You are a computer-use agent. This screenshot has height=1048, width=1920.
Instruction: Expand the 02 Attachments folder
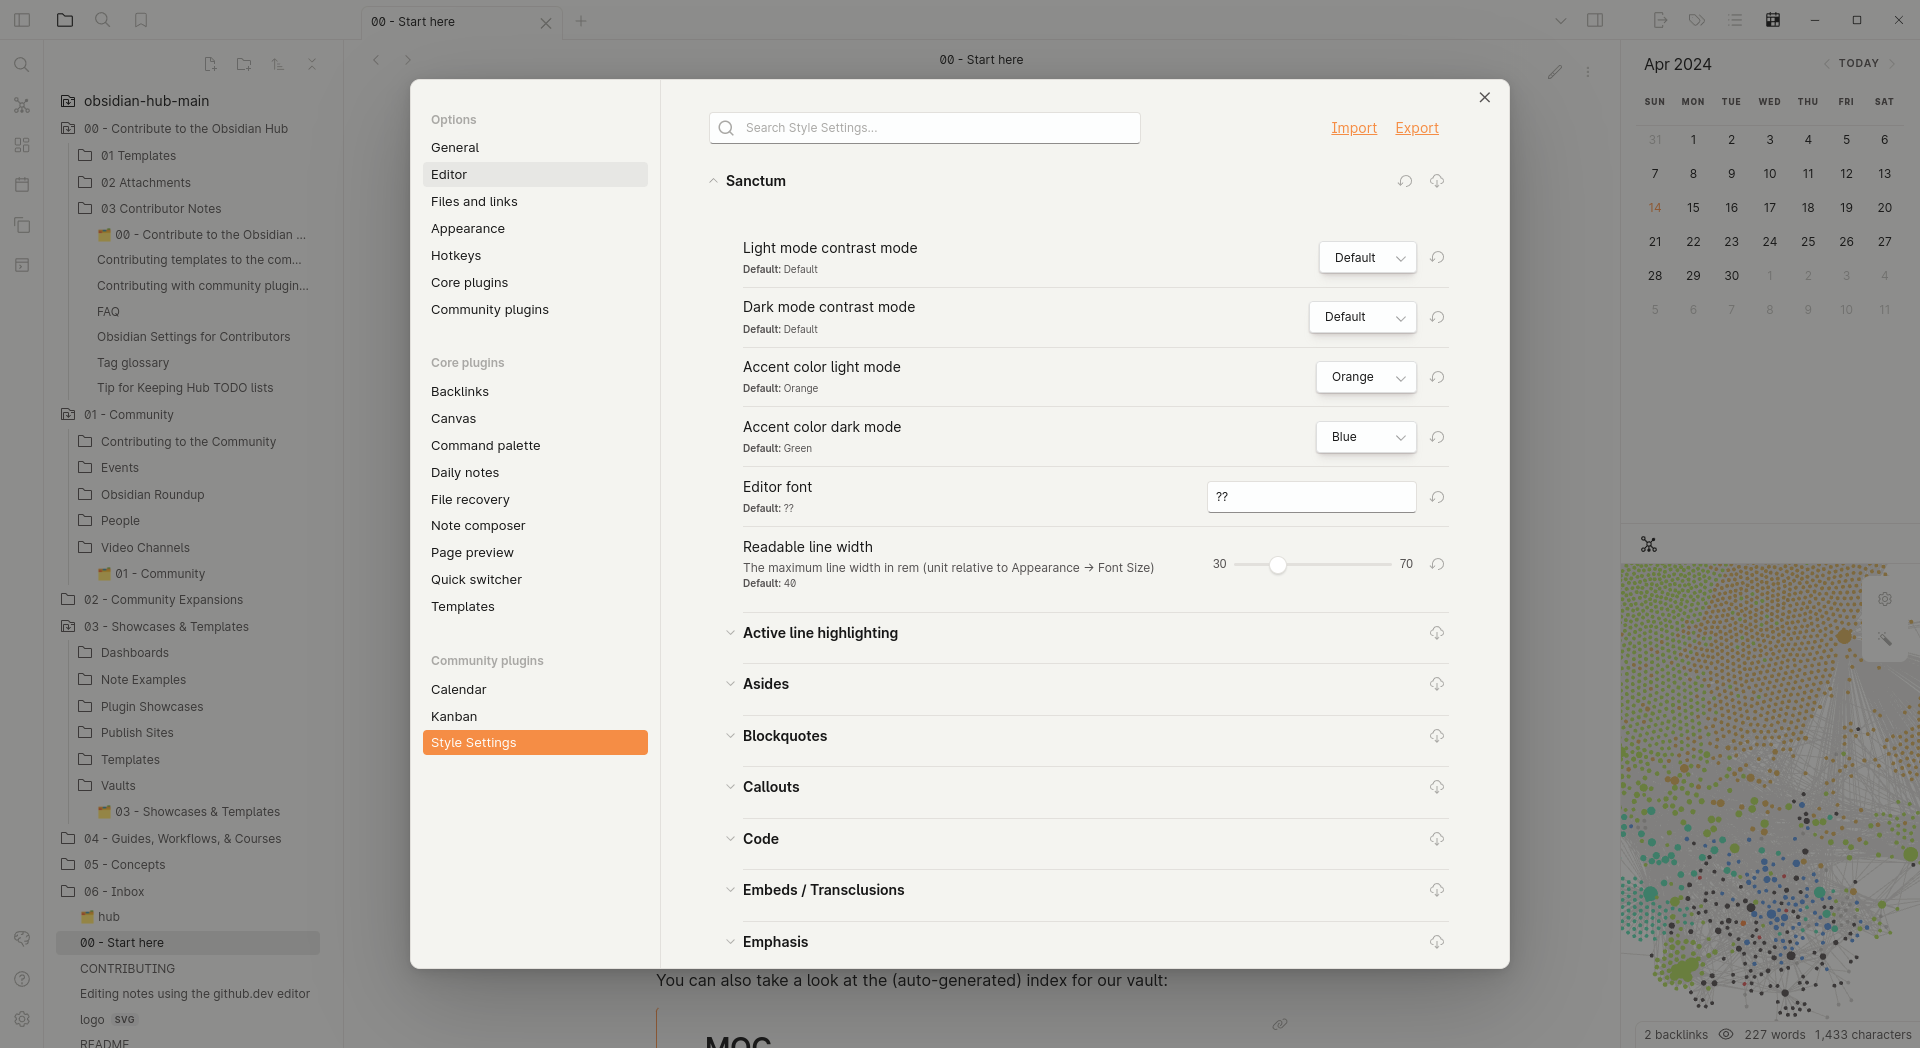point(145,183)
